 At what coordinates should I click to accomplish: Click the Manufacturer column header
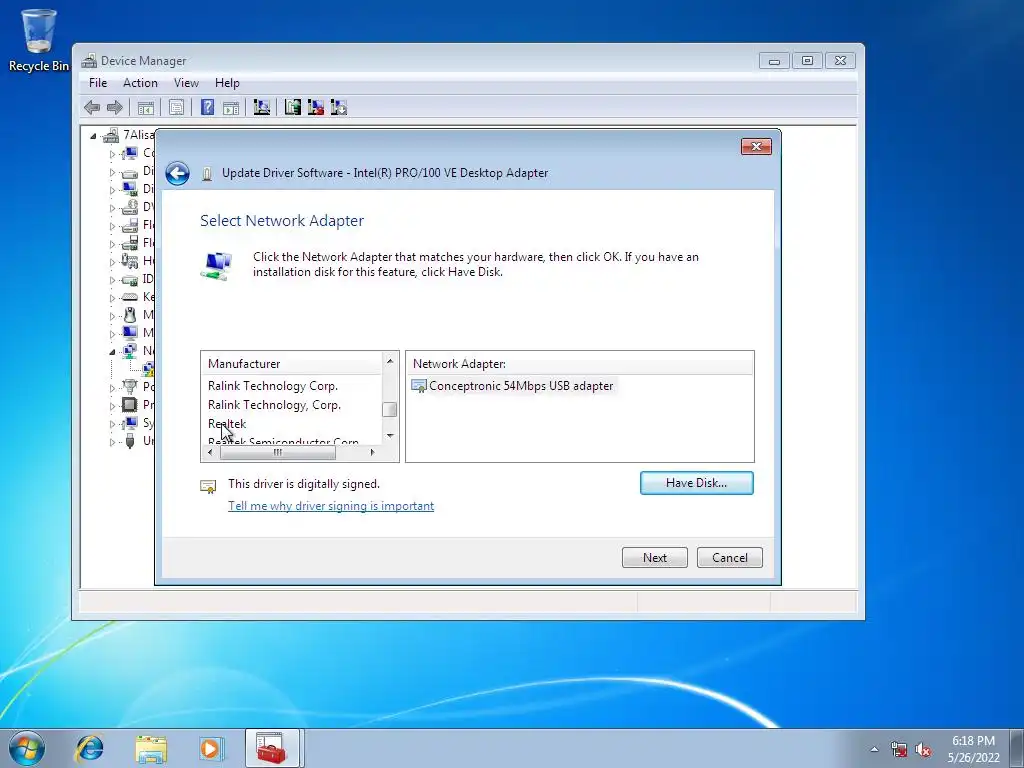click(x=291, y=364)
